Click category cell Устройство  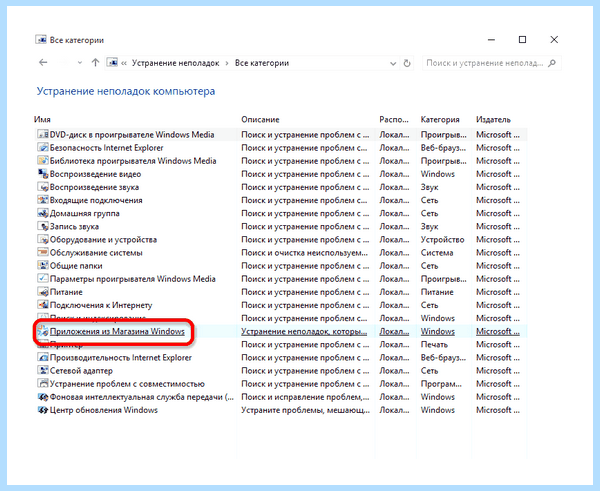tap(442, 240)
